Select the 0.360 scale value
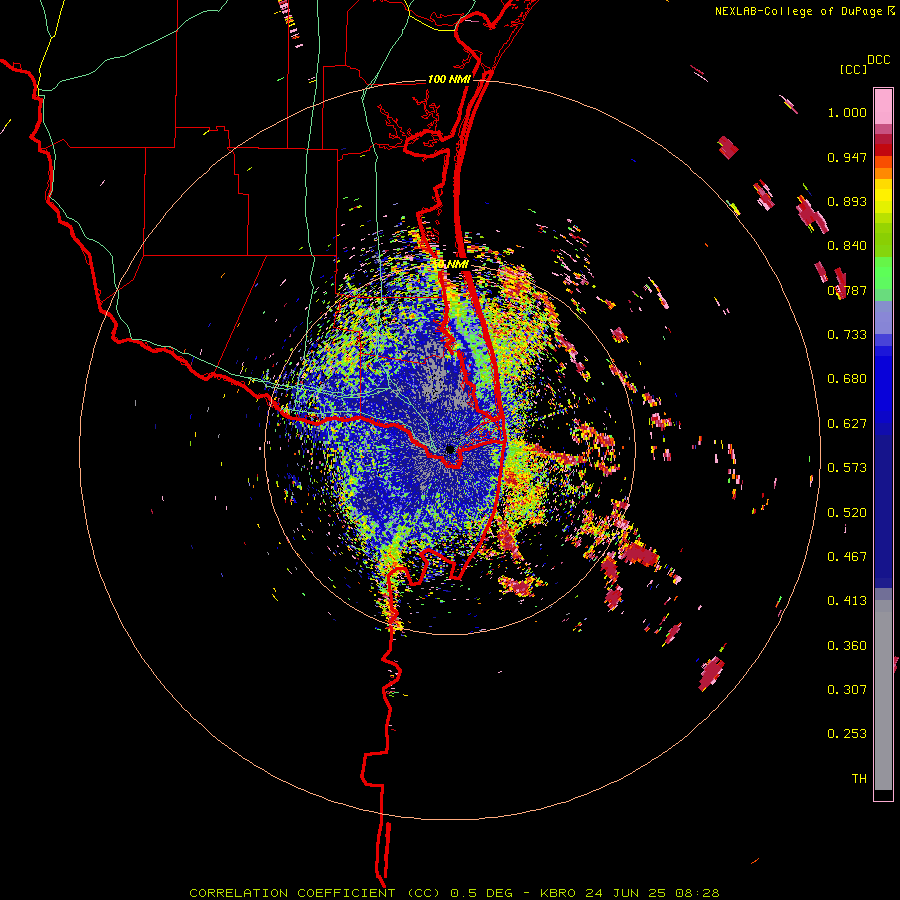The height and width of the screenshot is (900, 900). click(847, 646)
